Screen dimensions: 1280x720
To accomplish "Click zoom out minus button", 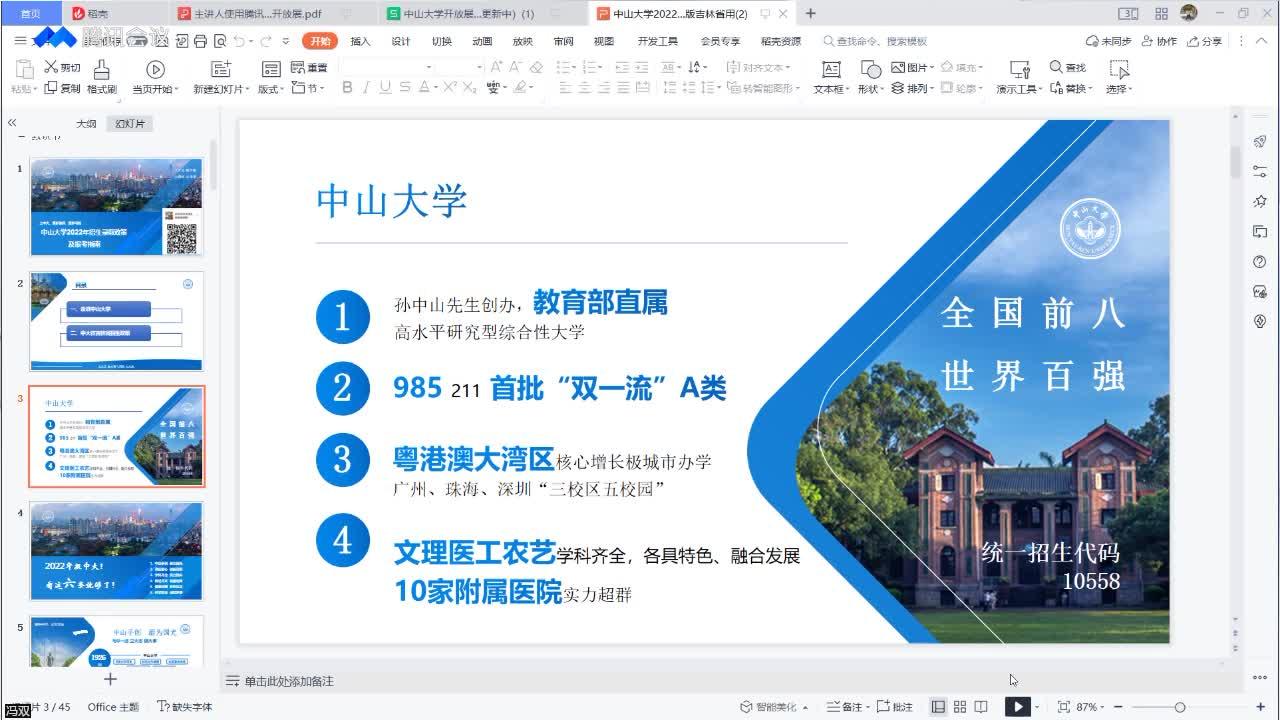I will [x=1118, y=707].
